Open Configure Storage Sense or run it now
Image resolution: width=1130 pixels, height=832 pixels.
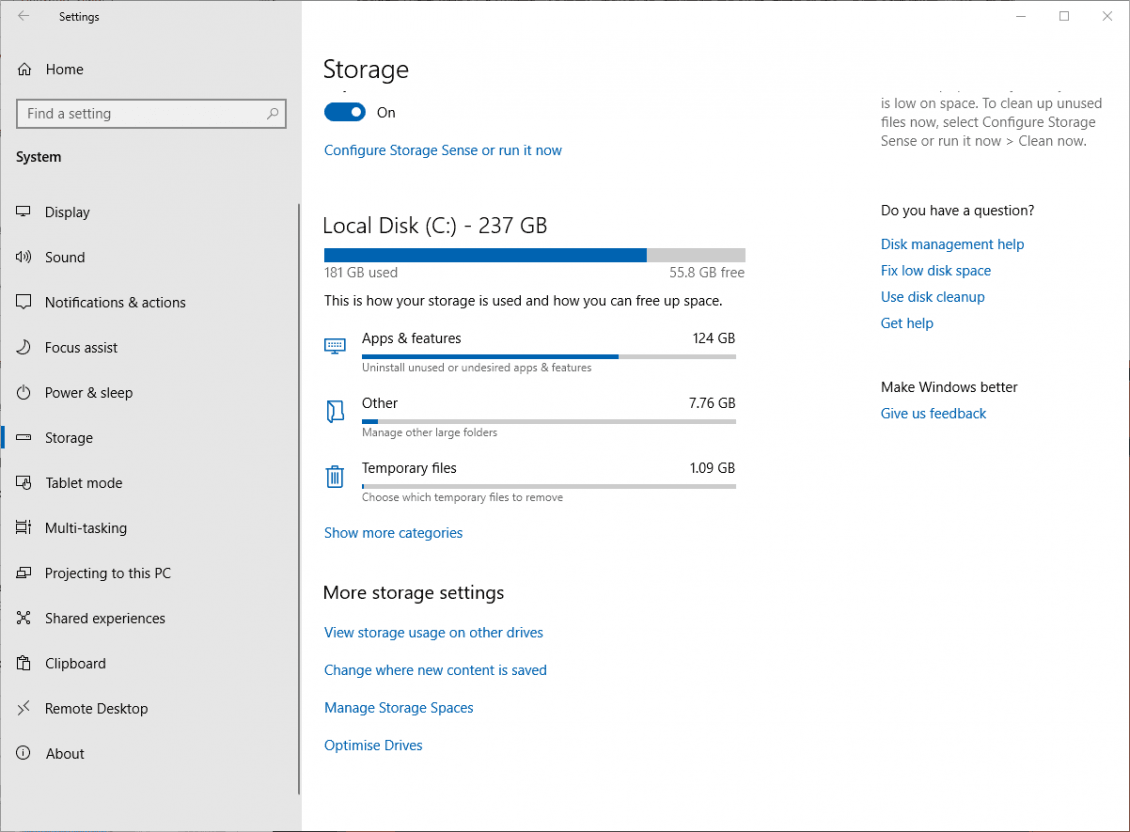pyautogui.click(x=443, y=149)
